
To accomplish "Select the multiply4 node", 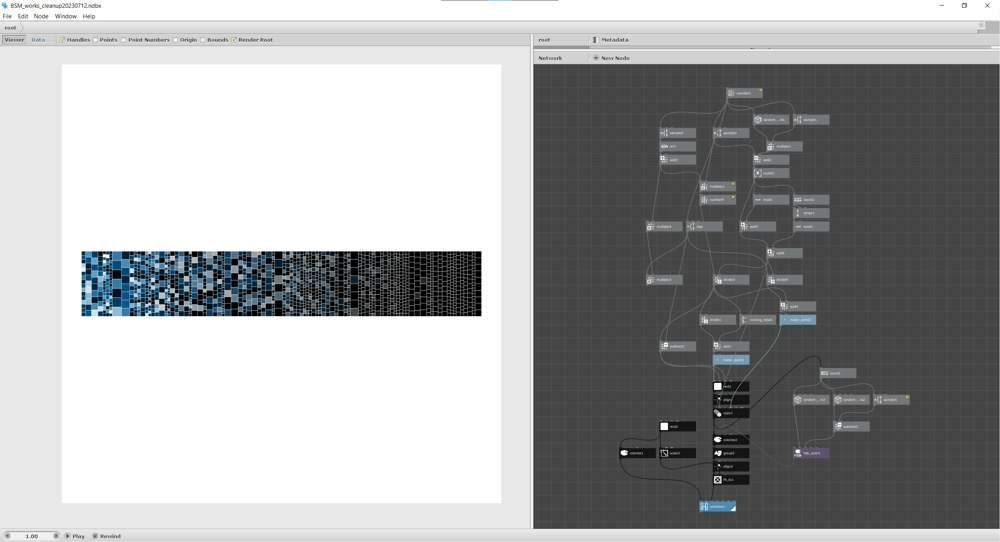I will [x=664, y=227].
